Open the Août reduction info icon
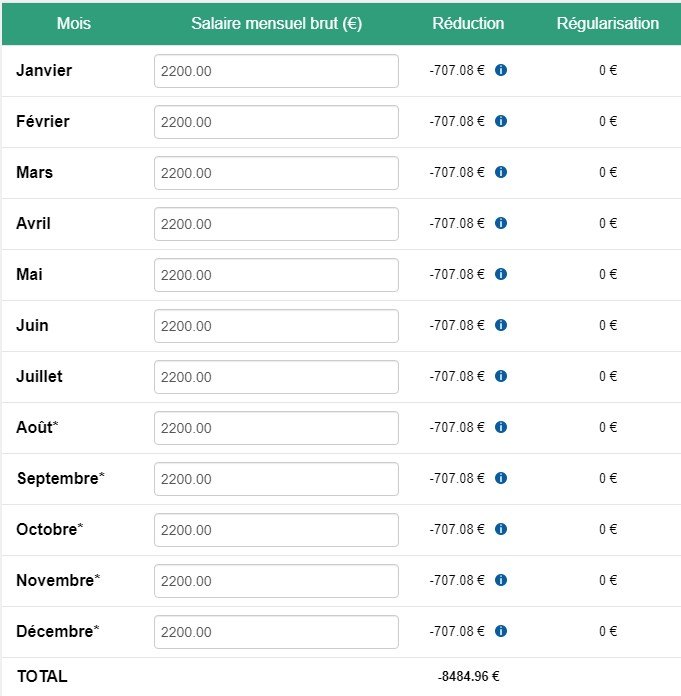The height and width of the screenshot is (696, 681). pos(501,427)
